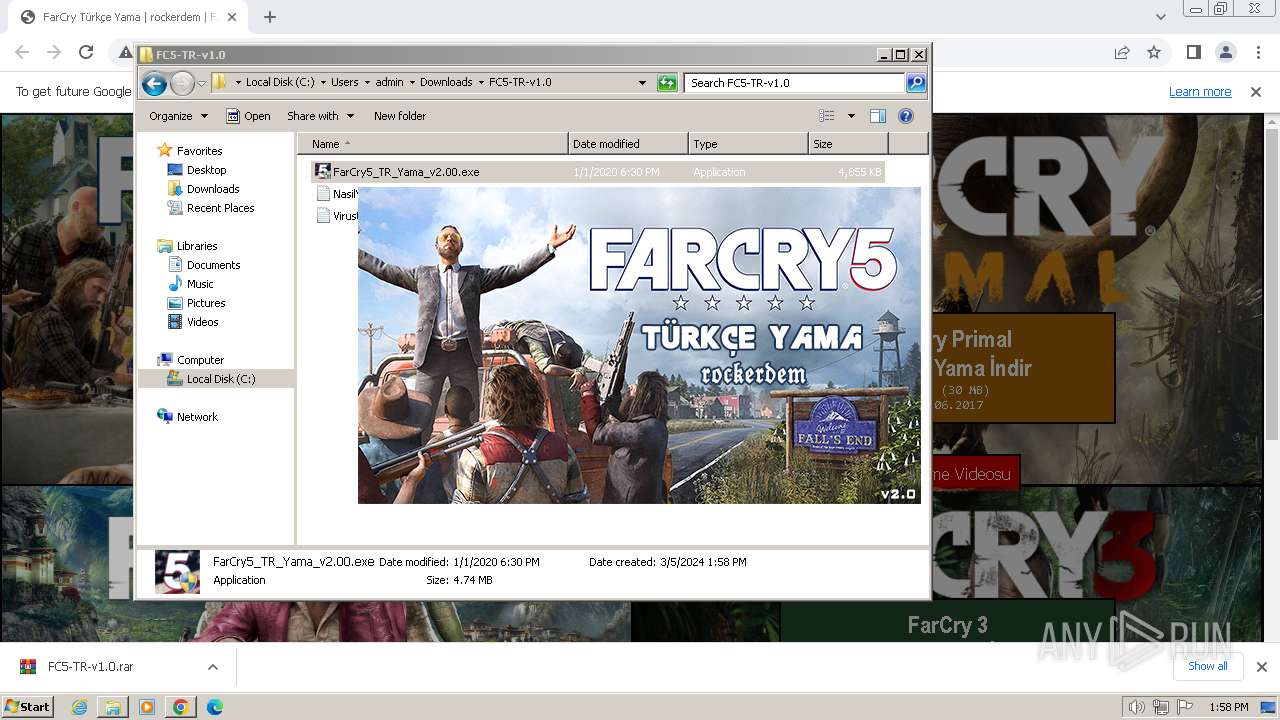Launch Internet Explorer from taskbar
The width and height of the screenshot is (1280, 720).
coord(80,707)
